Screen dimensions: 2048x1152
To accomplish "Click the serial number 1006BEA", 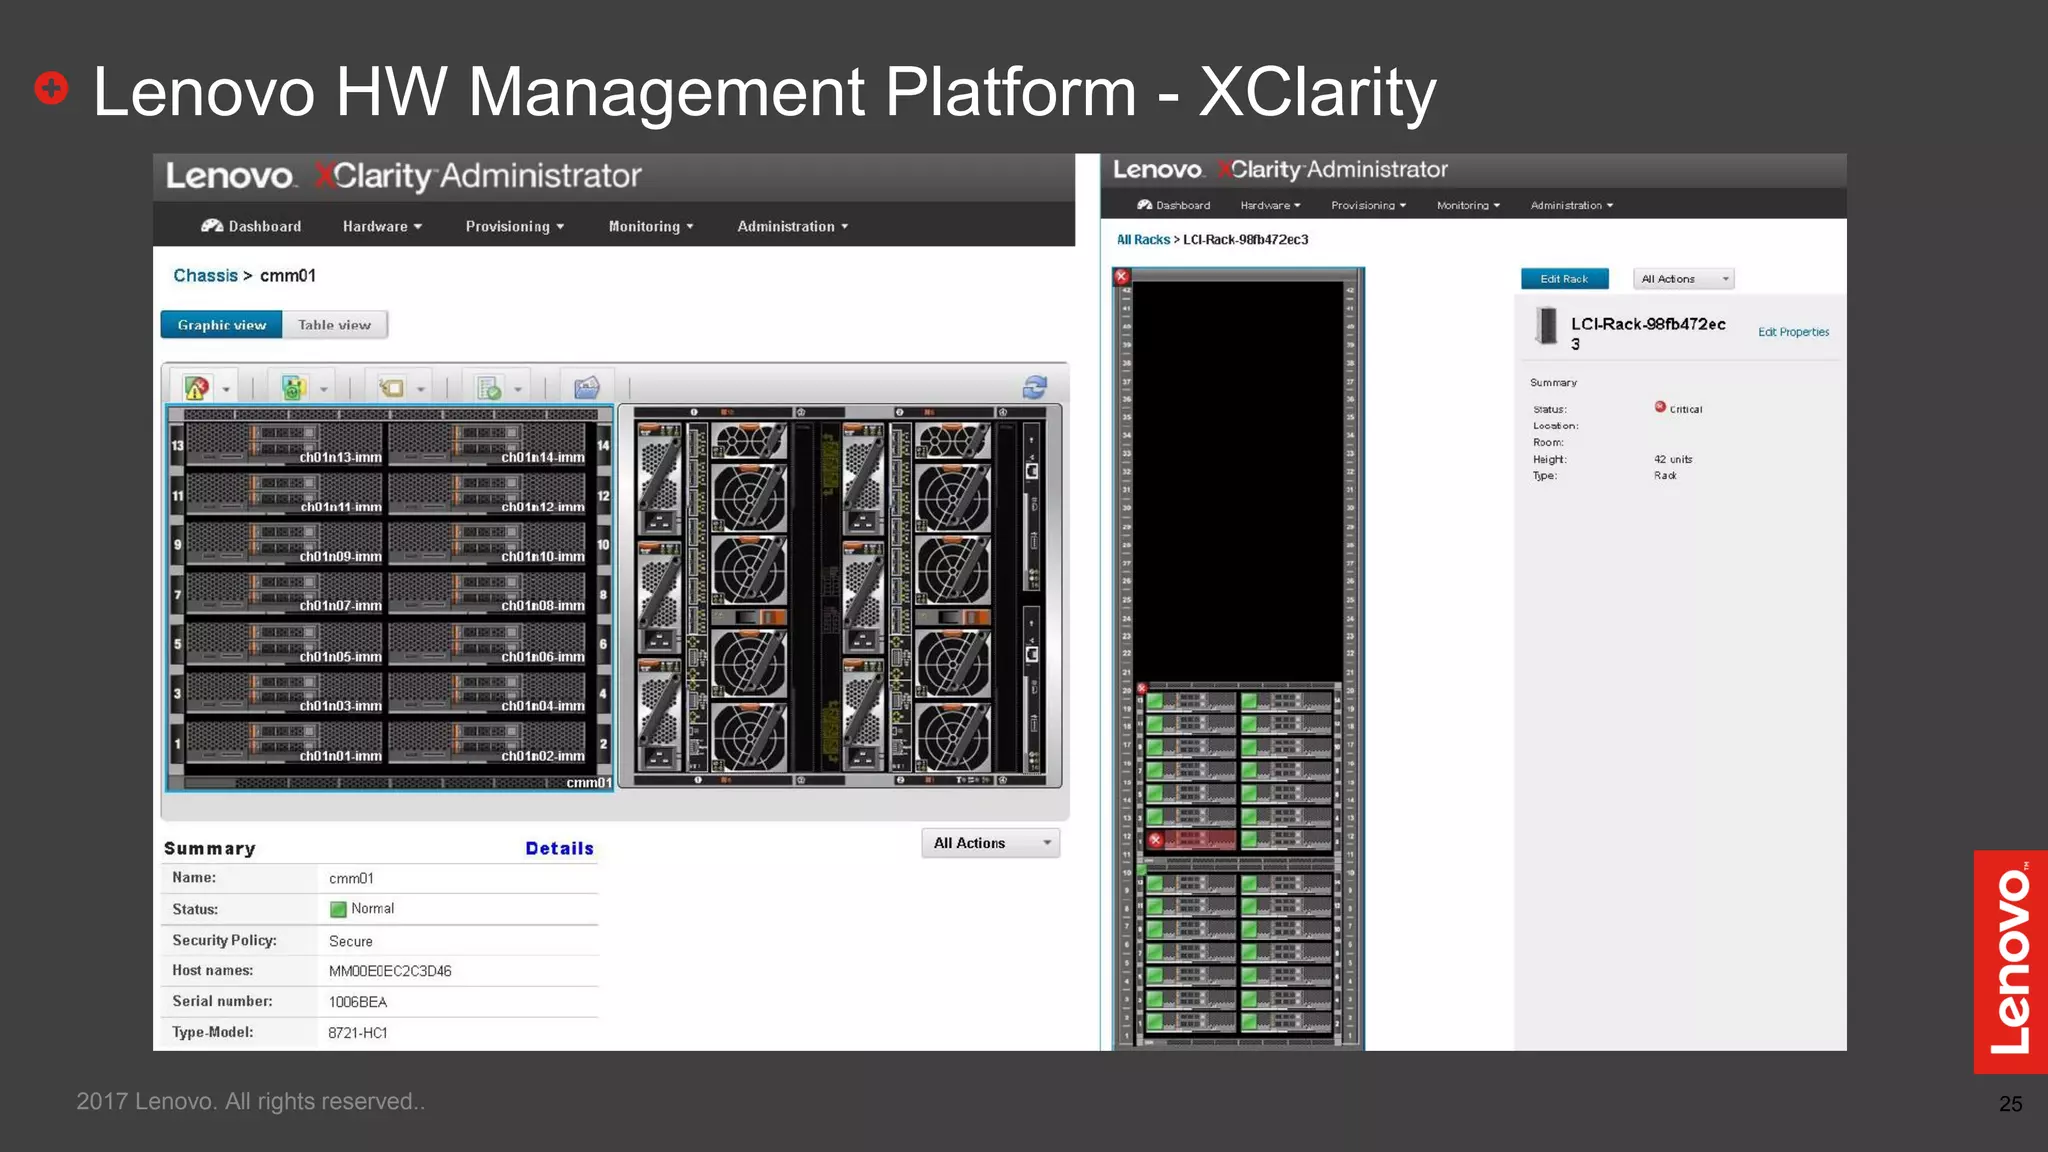I will pos(358,1002).
